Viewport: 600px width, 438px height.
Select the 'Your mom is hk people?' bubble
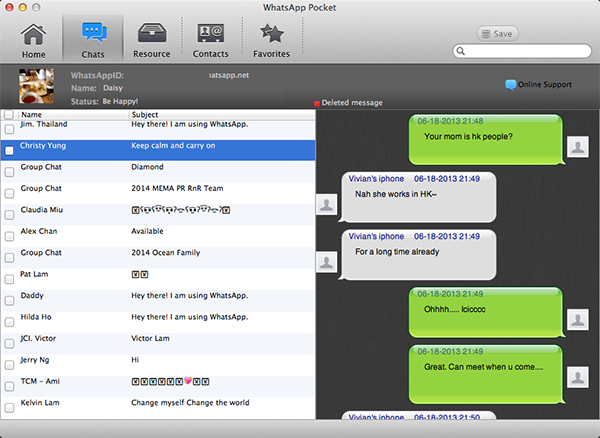click(x=487, y=140)
